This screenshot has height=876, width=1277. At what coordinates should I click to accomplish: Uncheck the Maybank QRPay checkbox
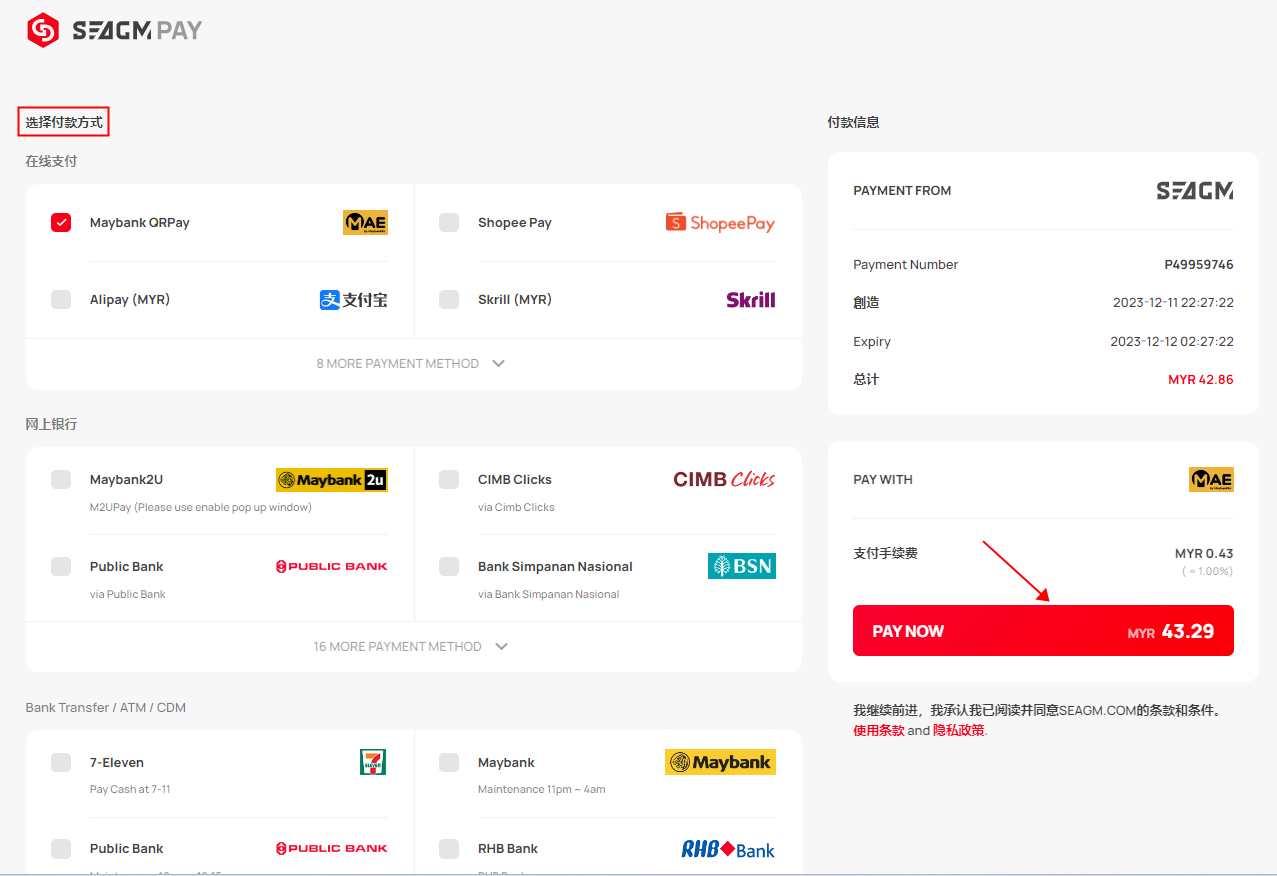(x=61, y=222)
